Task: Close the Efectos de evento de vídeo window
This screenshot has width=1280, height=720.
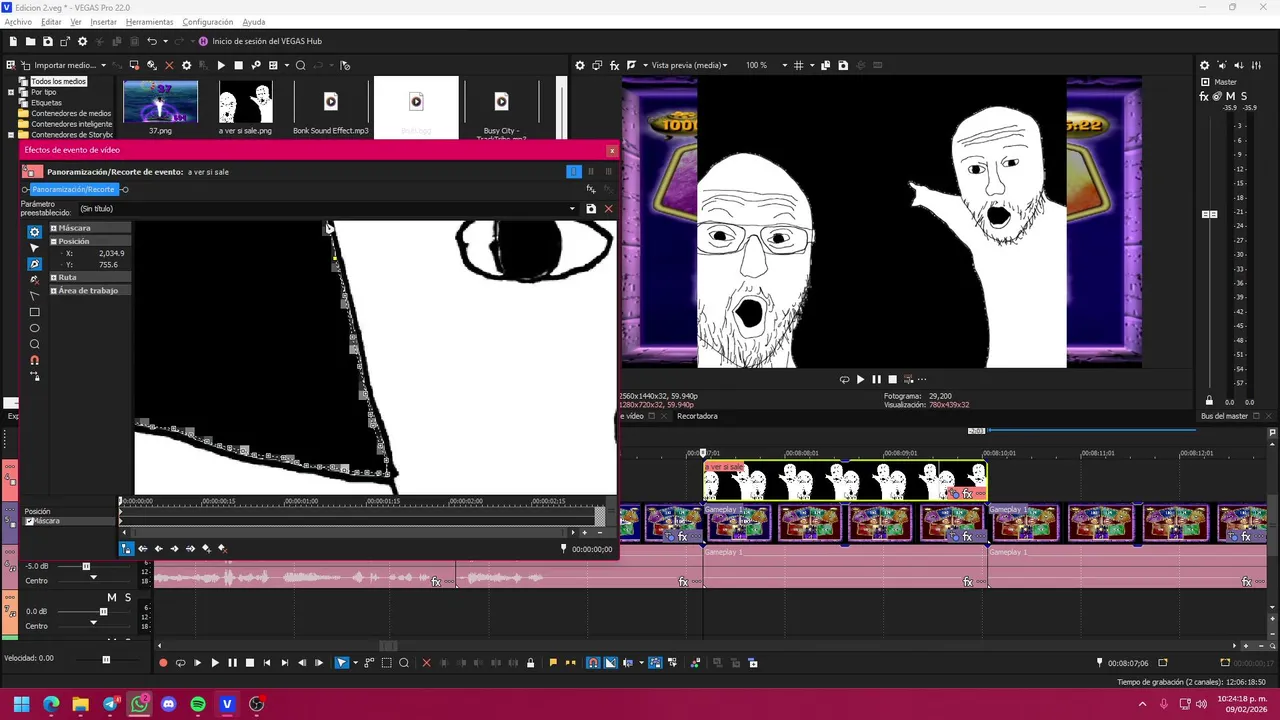Action: [611, 150]
